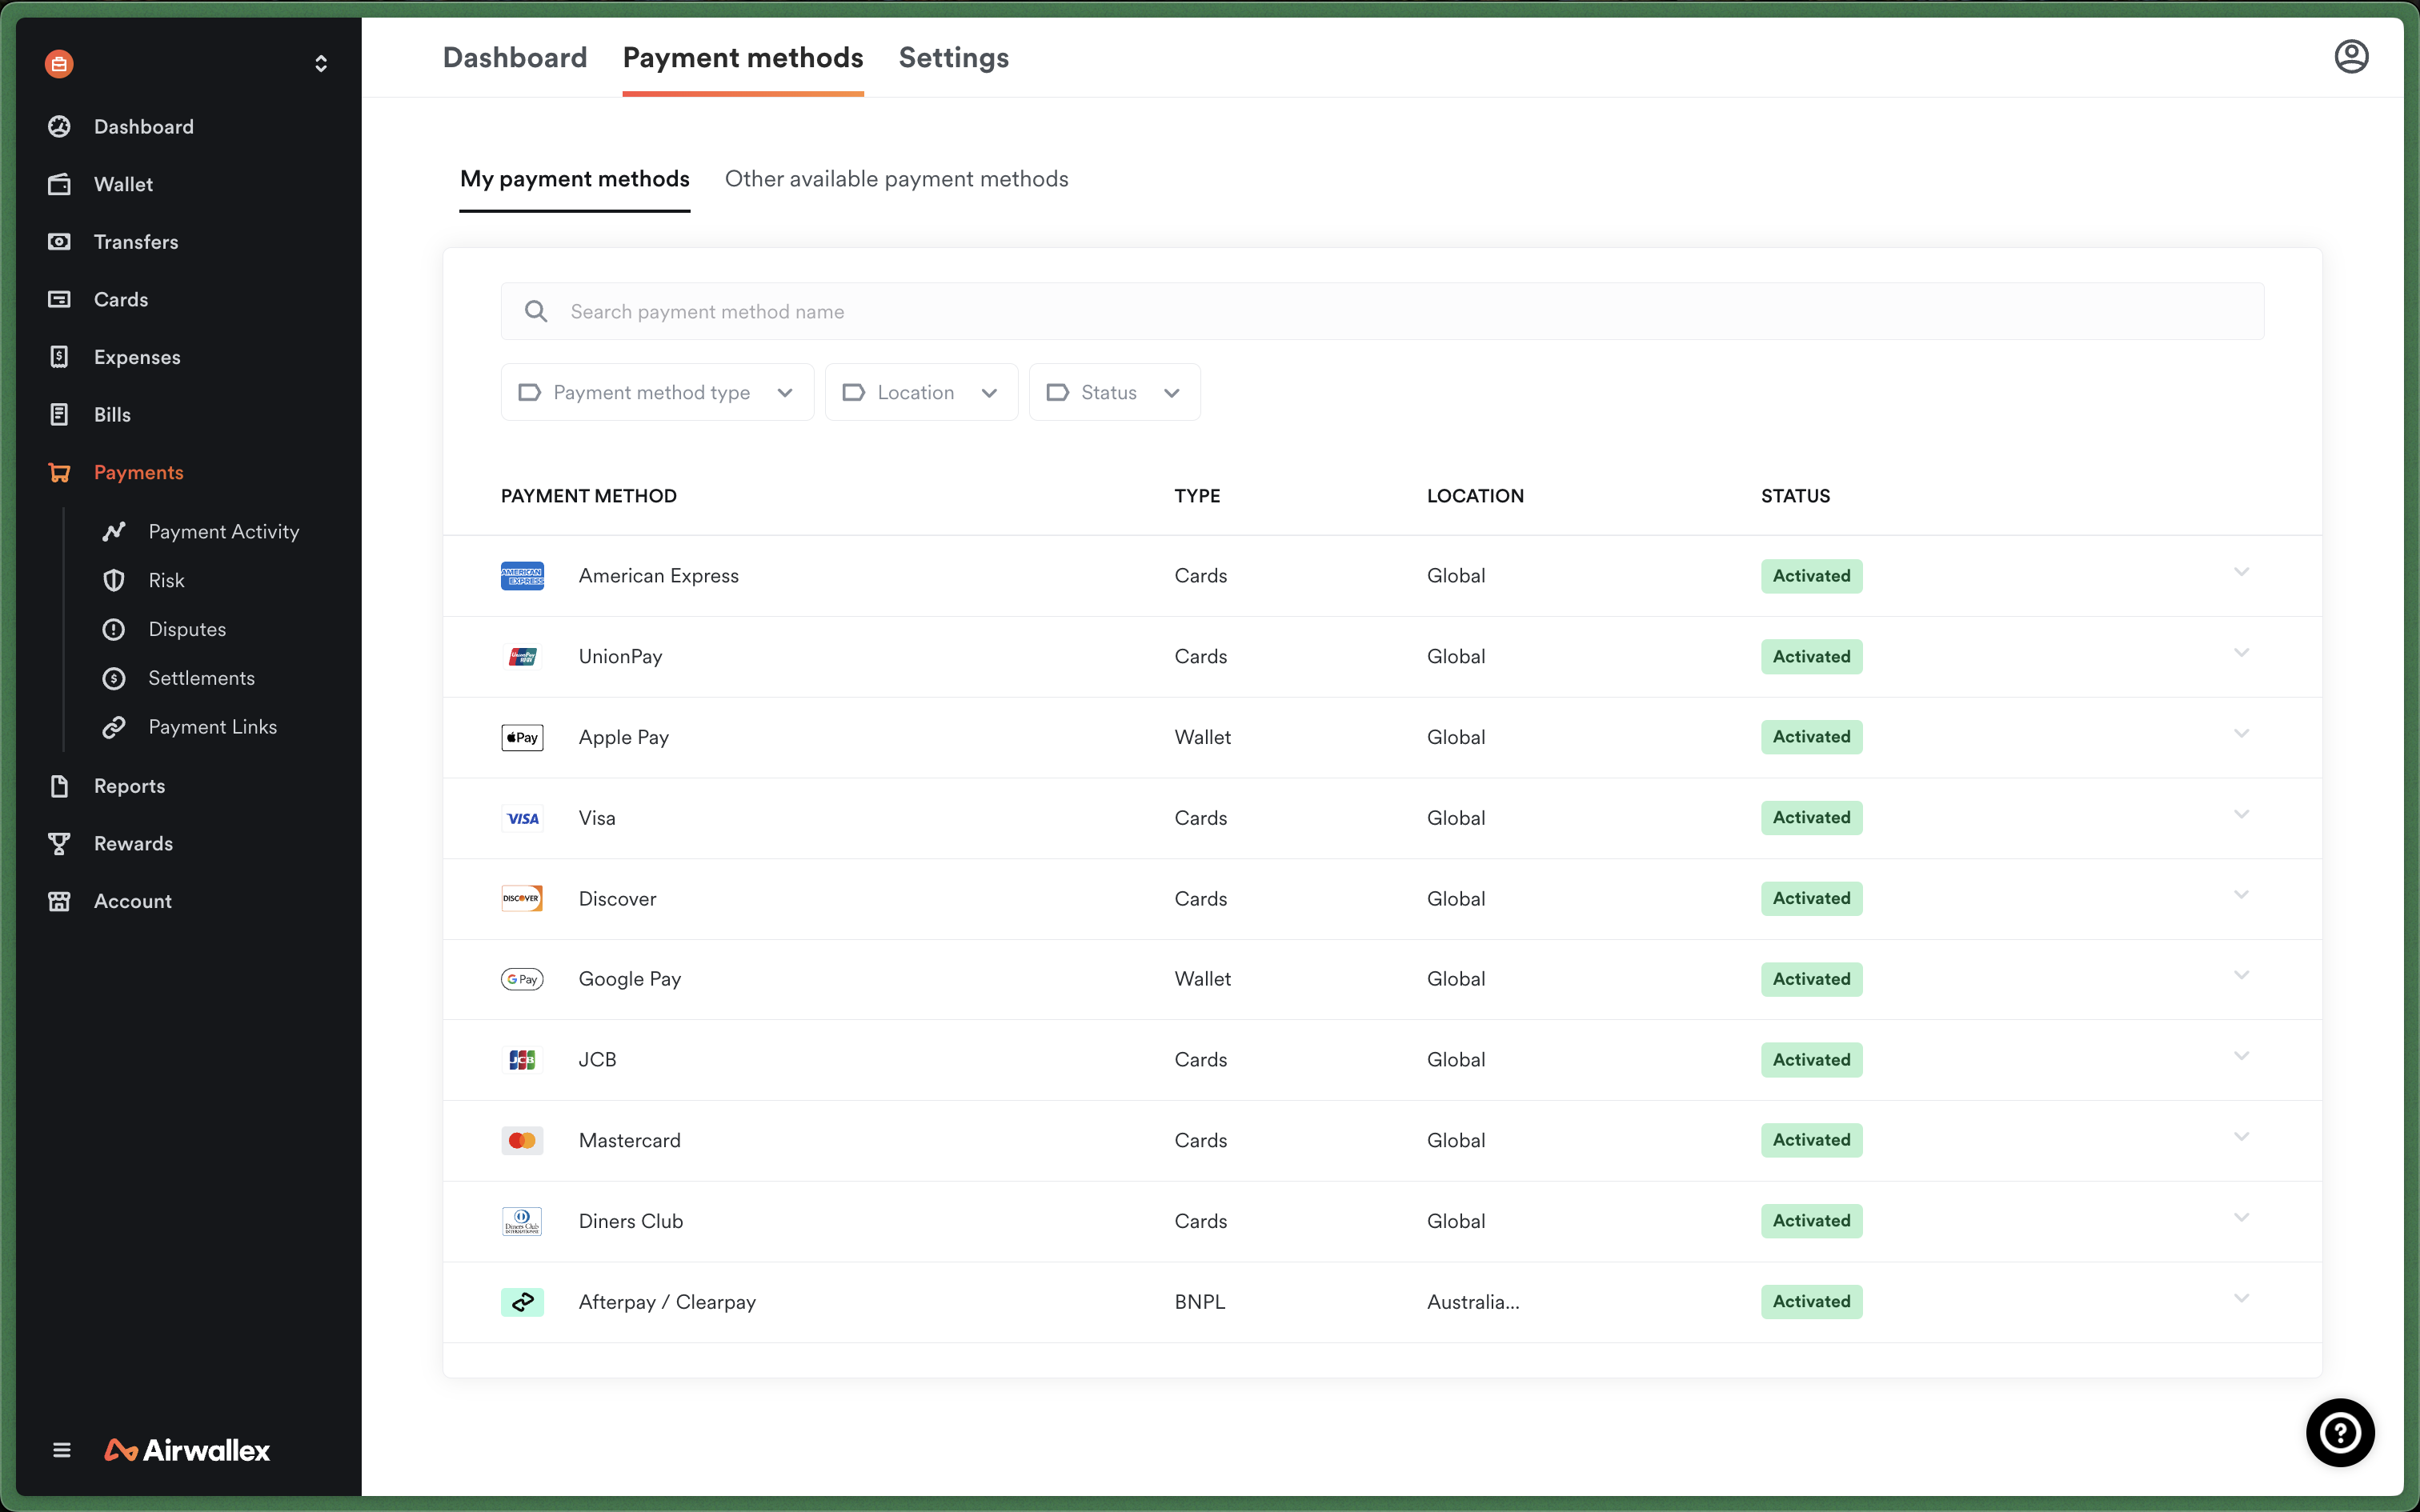Open the Payment method type filter
This screenshot has height=1512, width=2420.
pos(656,392)
